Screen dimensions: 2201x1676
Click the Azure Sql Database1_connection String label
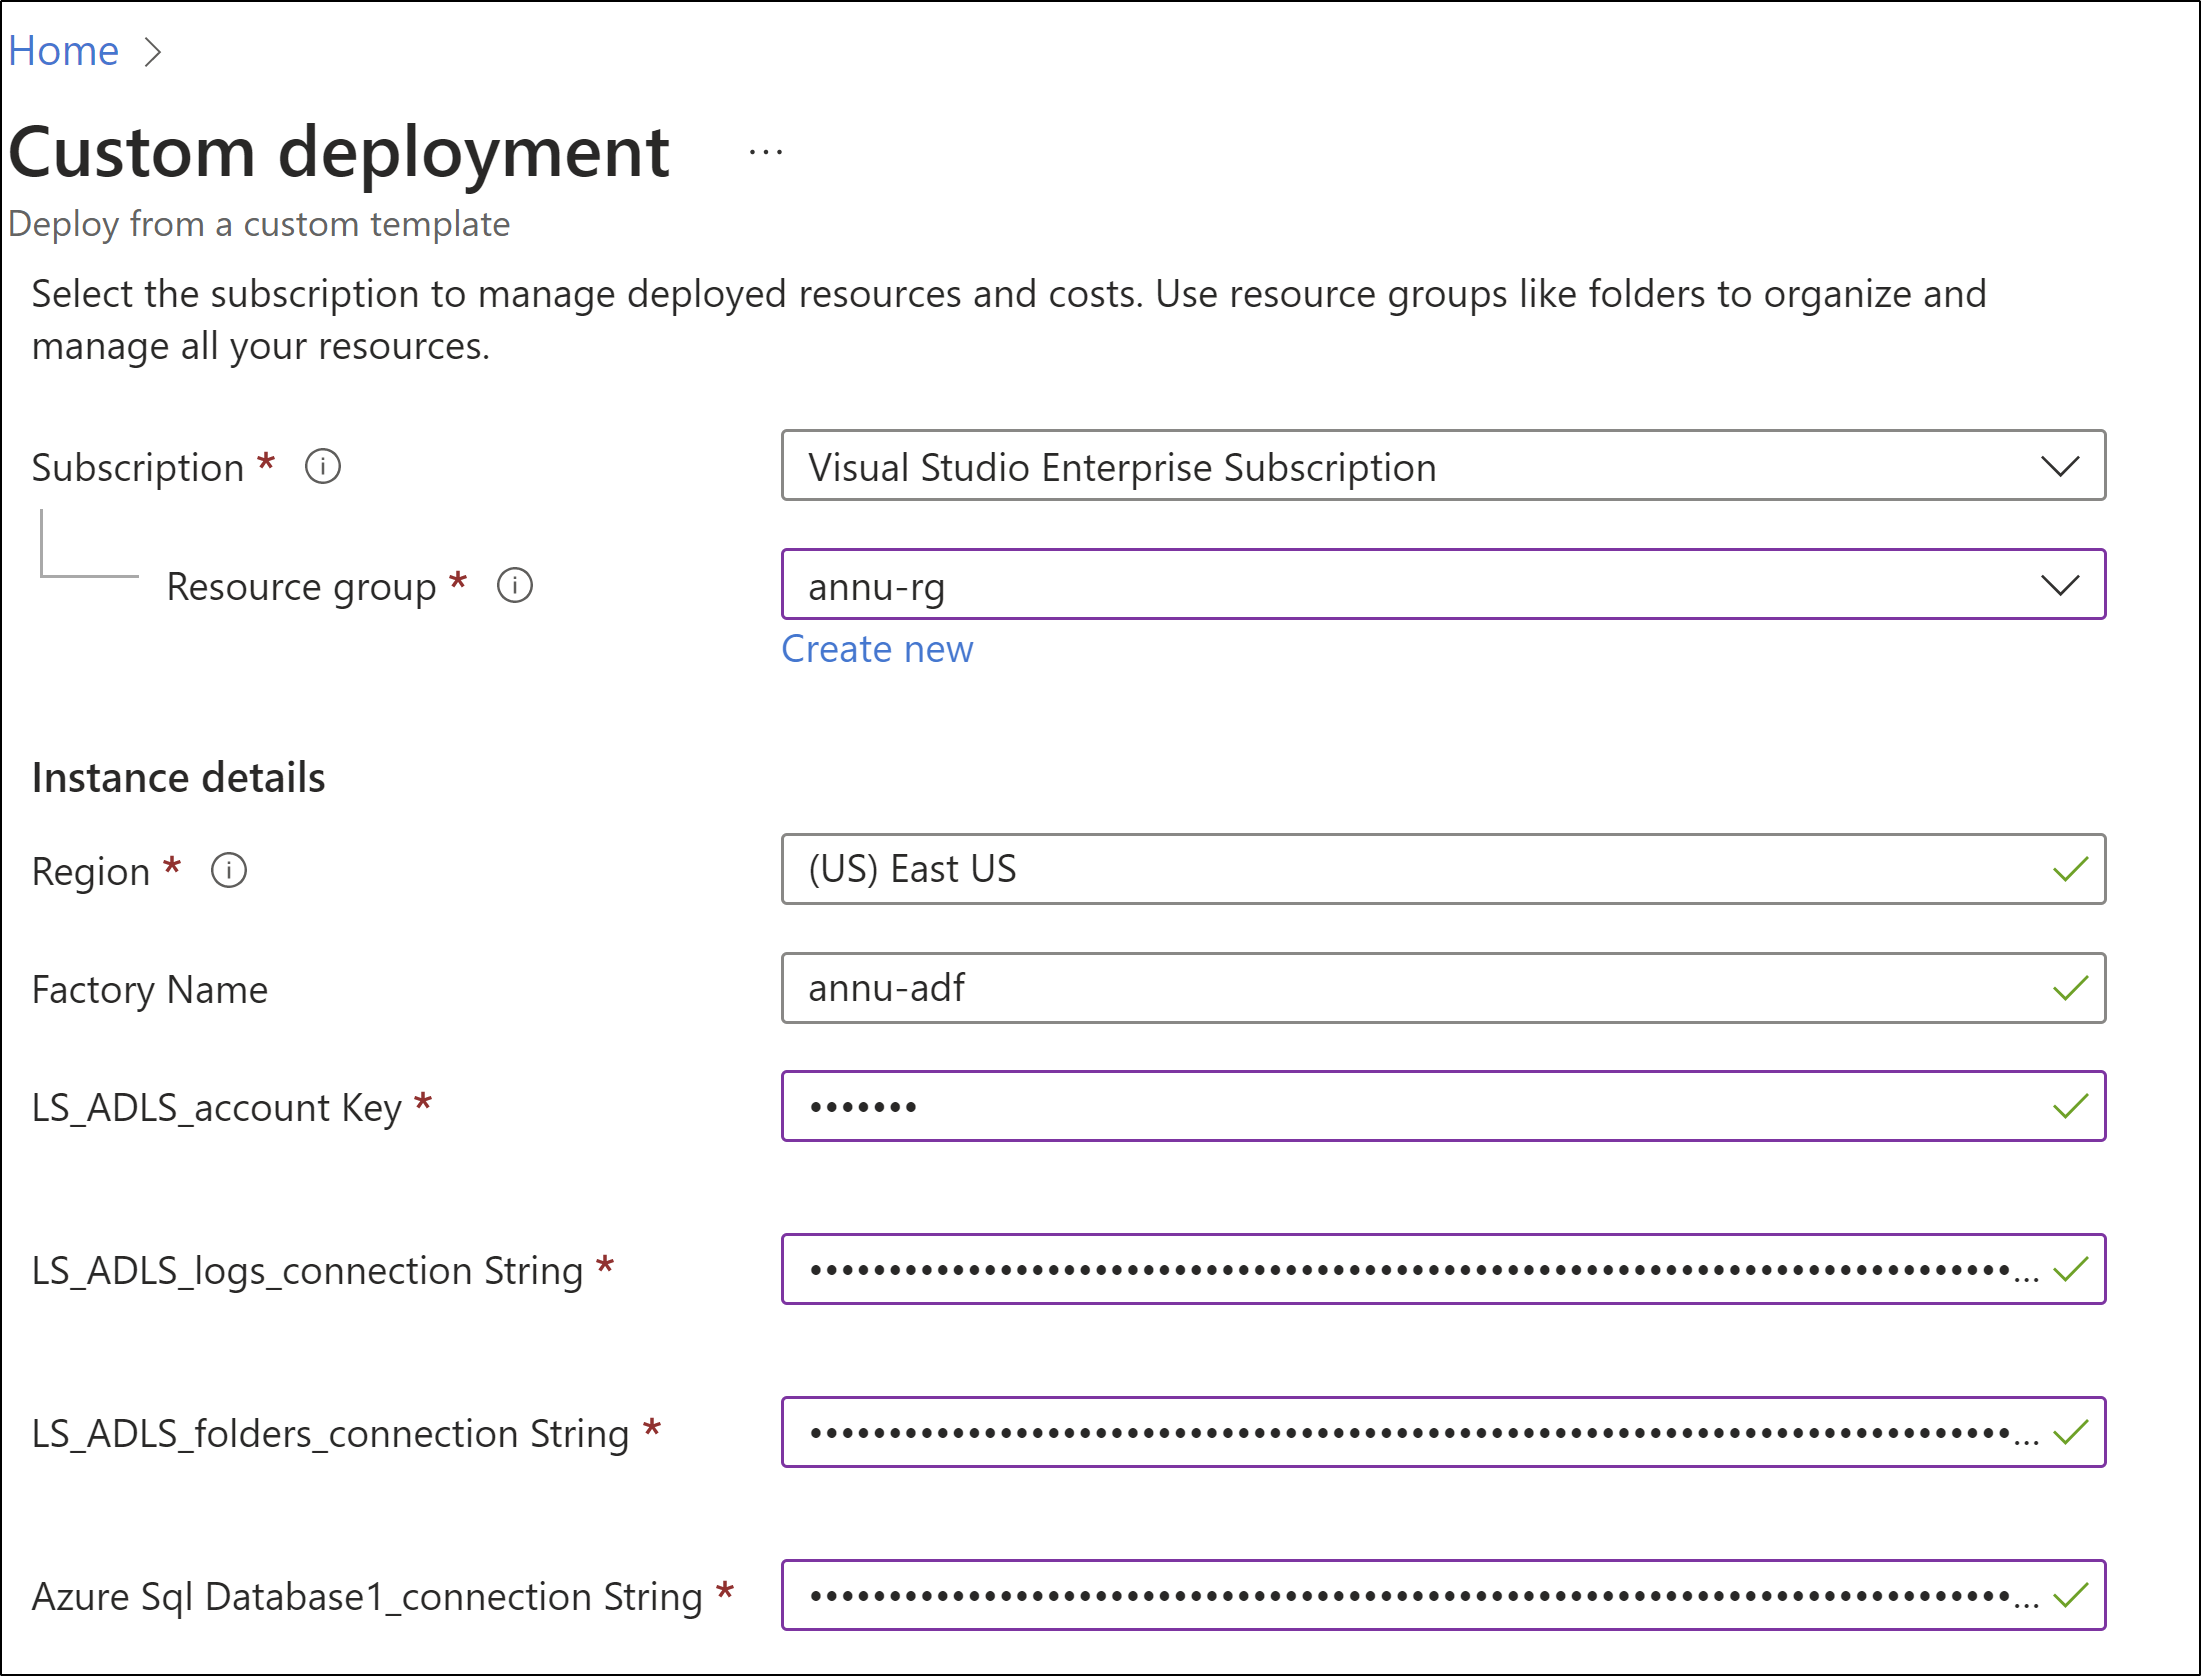click(x=367, y=1598)
